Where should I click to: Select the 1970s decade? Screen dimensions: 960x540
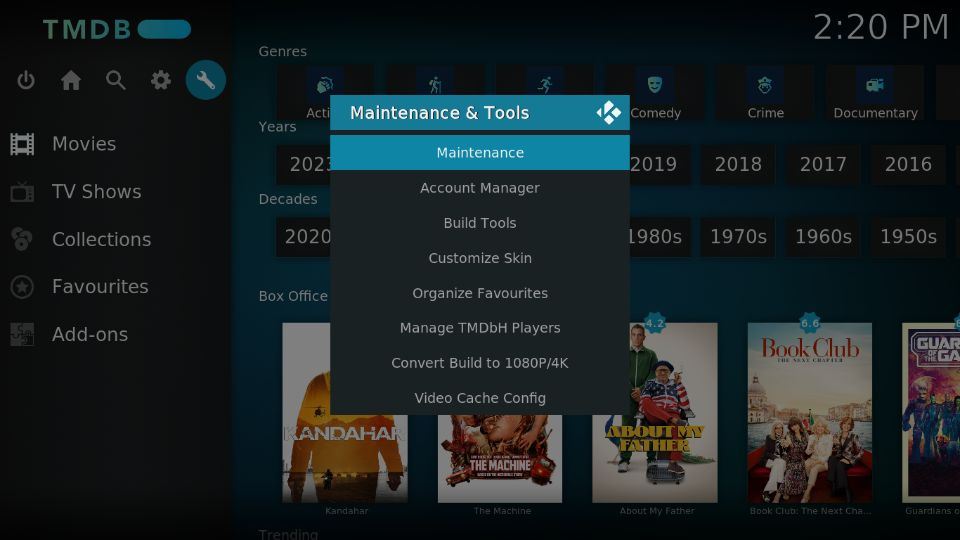point(738,236)
